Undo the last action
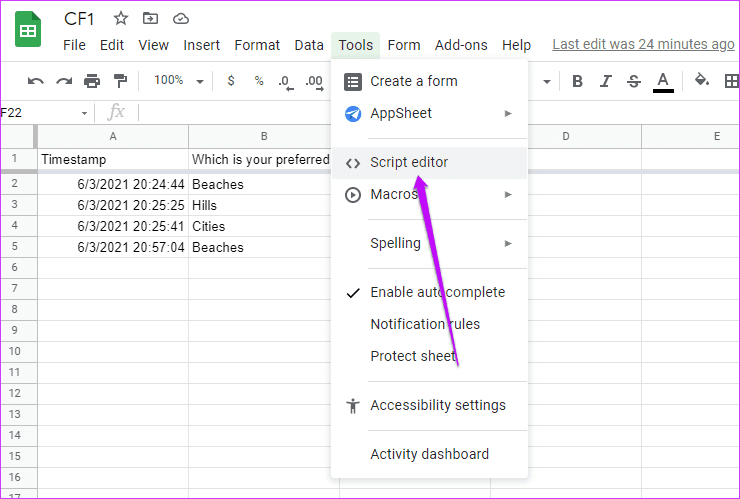Screen dimensions: 740x499 (x=35, y=81)
